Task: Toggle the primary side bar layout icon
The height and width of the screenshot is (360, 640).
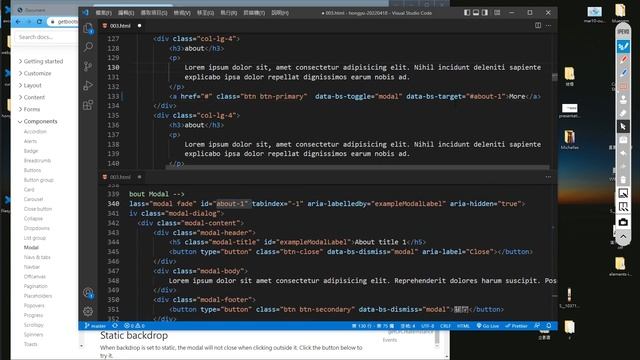Action: [x=467, y=13]
